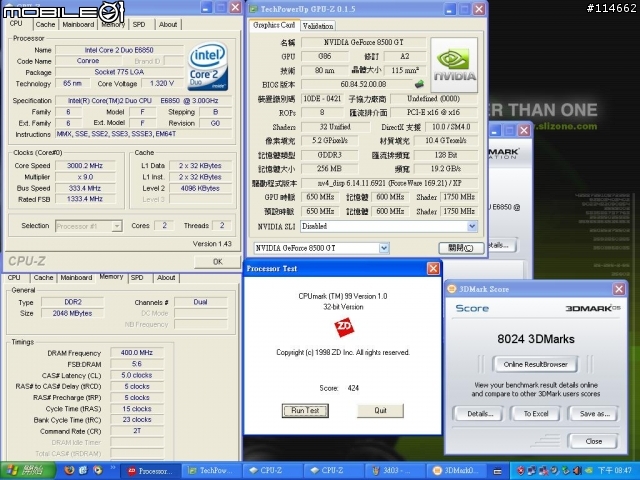The image size is (640, 480).
Task: Click Run Test in Processor Test dialog
Action: click(x=305, y=411)
